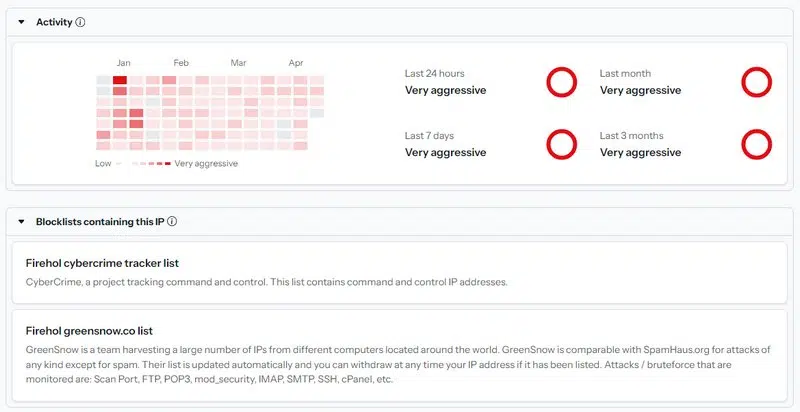Click the darkest red heatmap cell under Jan

point(120,80)
